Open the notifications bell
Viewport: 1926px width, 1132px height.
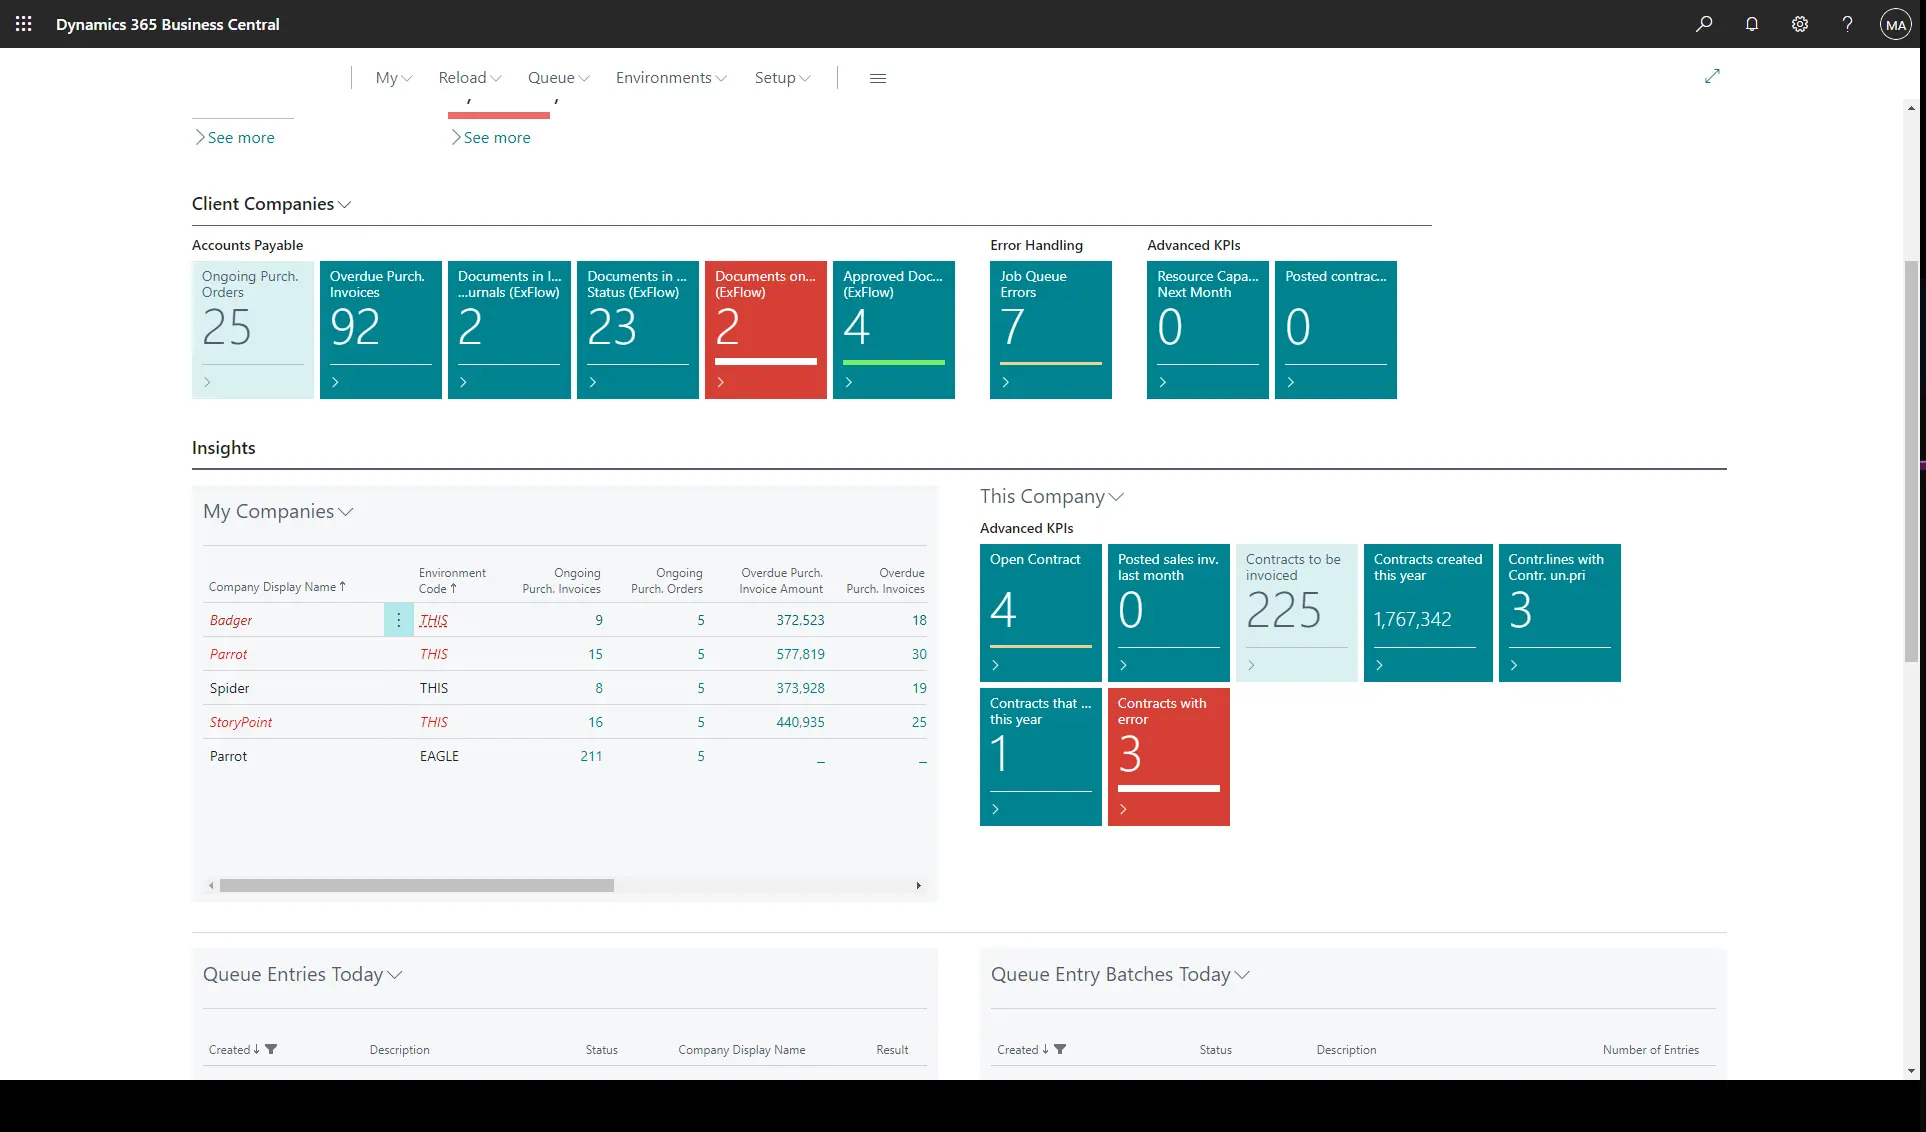pos(1752,24)
